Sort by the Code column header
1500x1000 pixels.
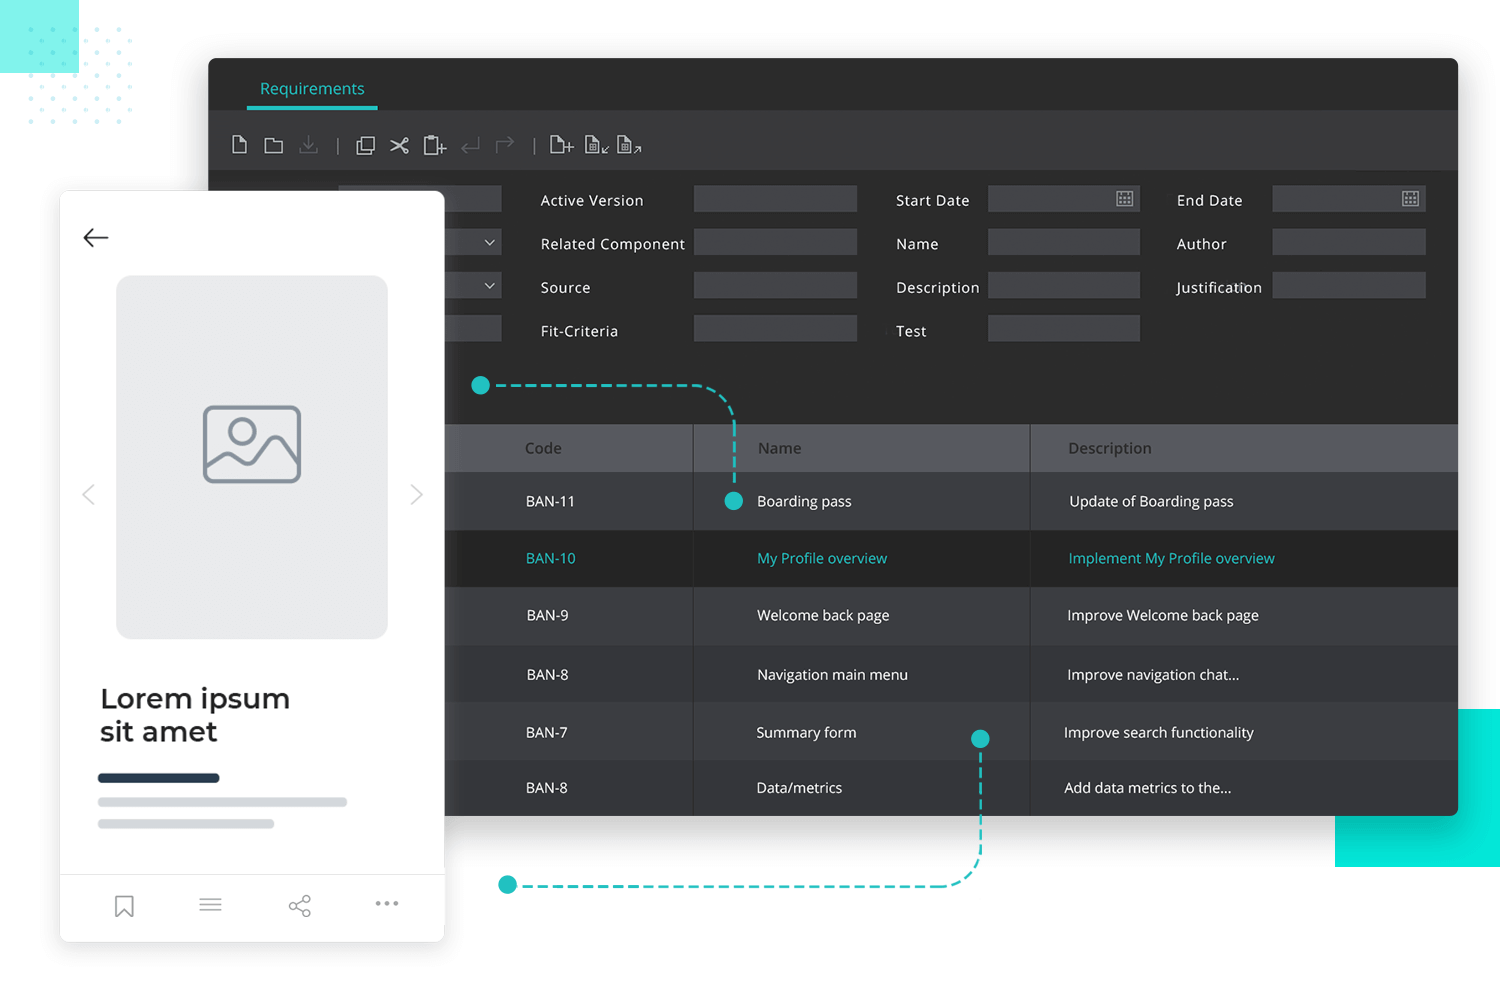click(x=543, y=448)
